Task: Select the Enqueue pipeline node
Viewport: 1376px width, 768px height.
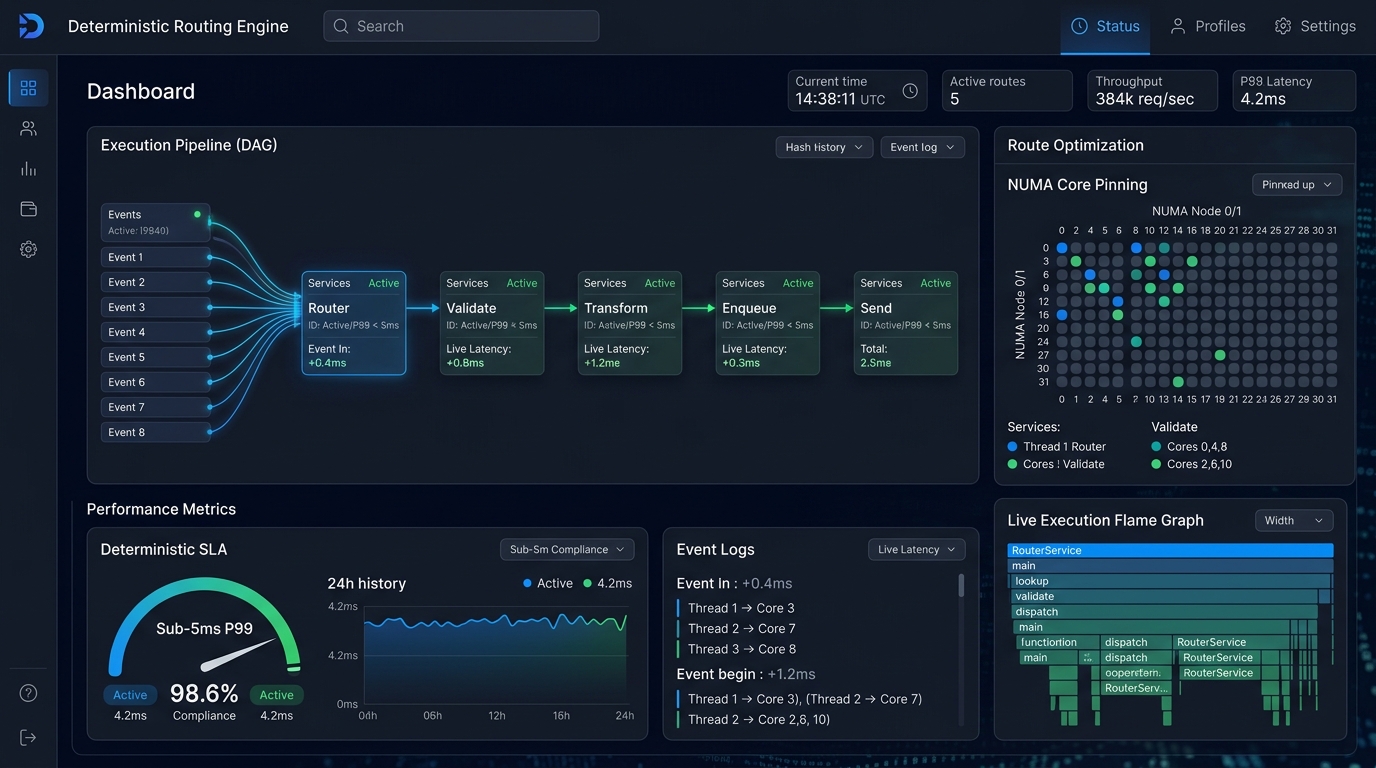Action: (x=768, y=323)
